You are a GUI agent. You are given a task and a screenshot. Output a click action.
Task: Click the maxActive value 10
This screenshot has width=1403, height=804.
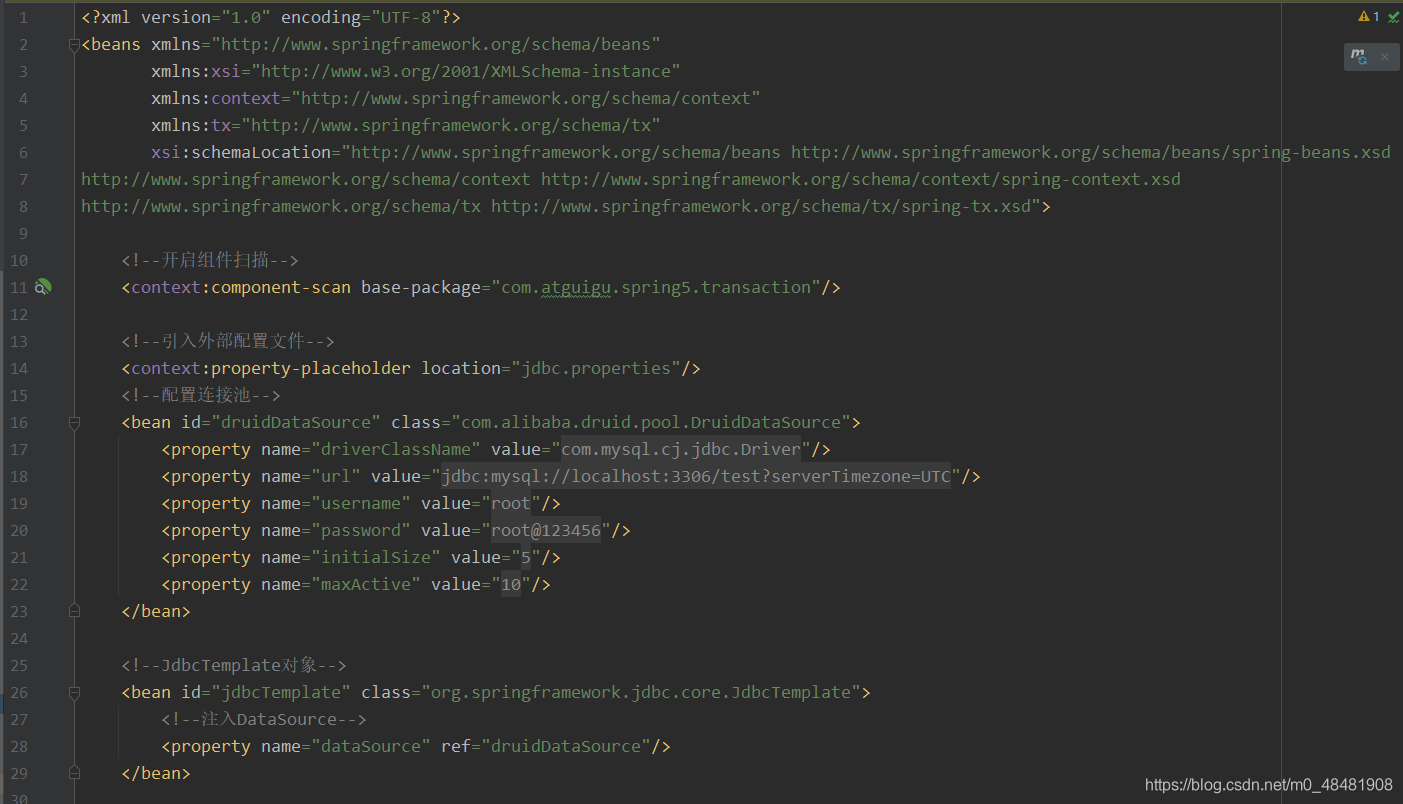click(511, 584)
